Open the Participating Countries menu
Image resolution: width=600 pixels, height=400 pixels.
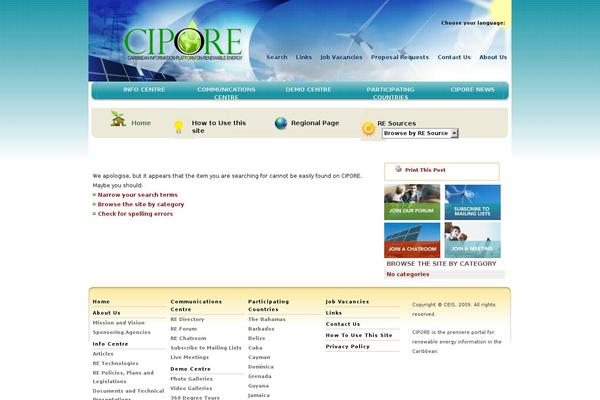390,93
